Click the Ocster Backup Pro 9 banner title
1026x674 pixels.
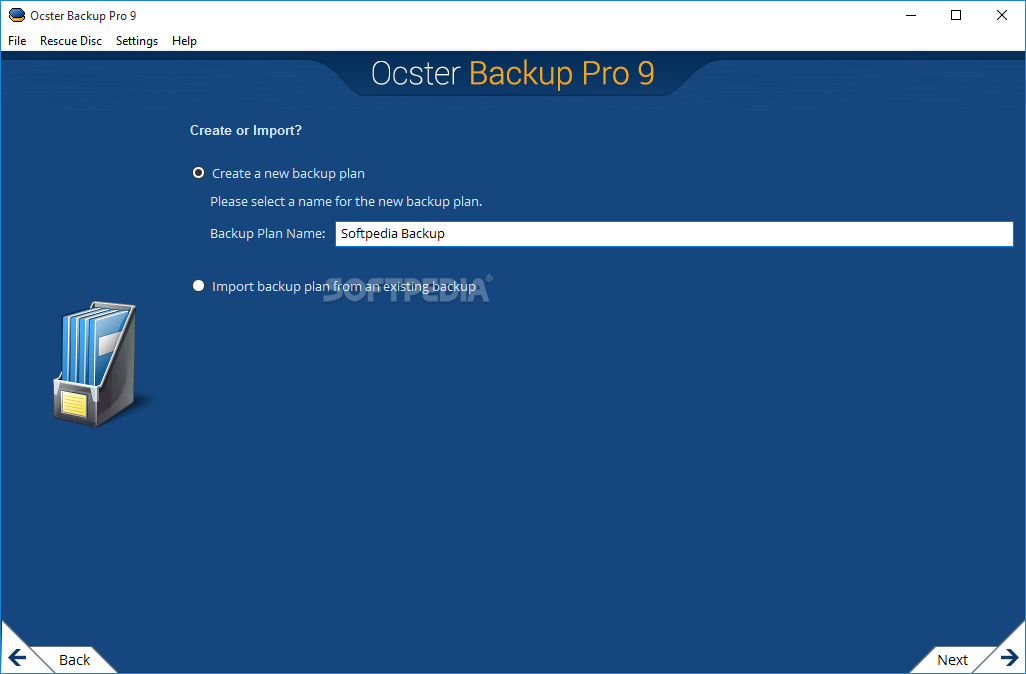pos(513,73)
